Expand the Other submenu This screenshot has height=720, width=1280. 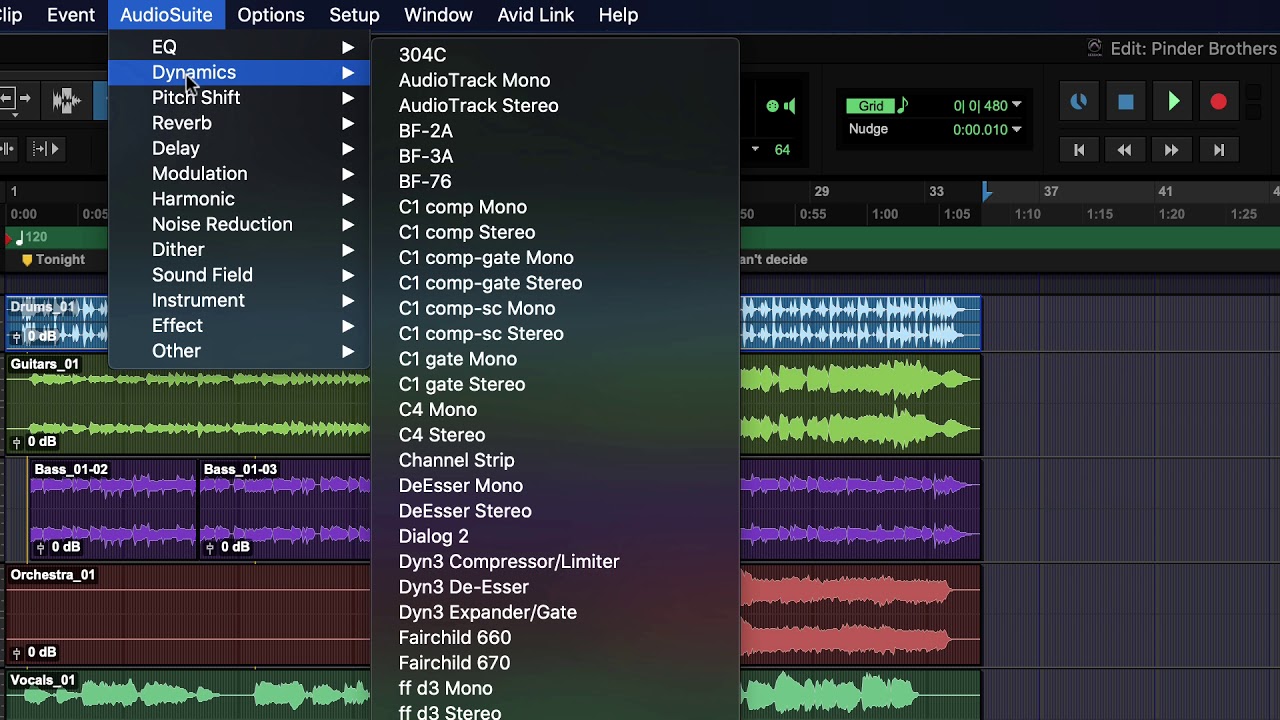(x=239, y=351)
